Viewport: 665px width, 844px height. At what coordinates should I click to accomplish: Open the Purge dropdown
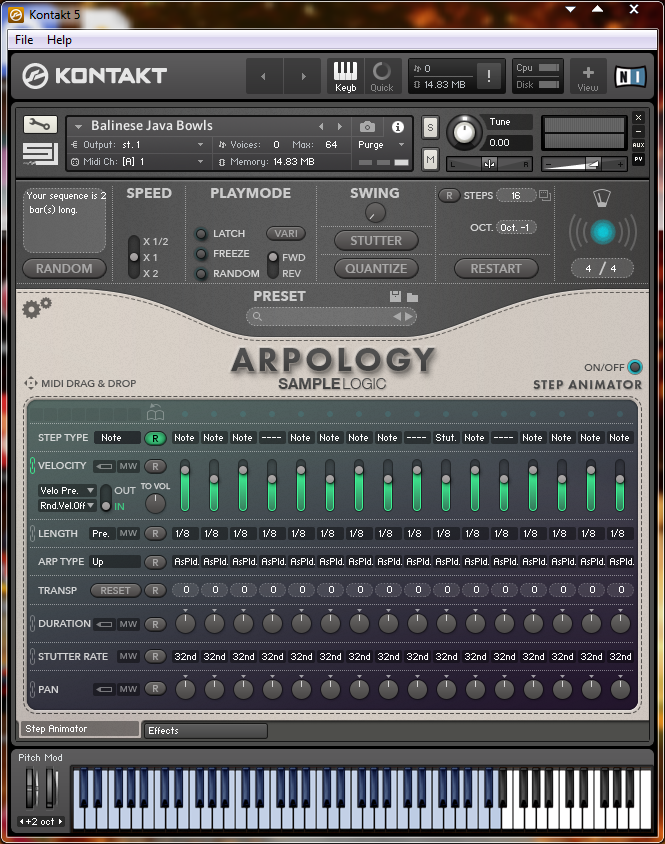(381, 145)
